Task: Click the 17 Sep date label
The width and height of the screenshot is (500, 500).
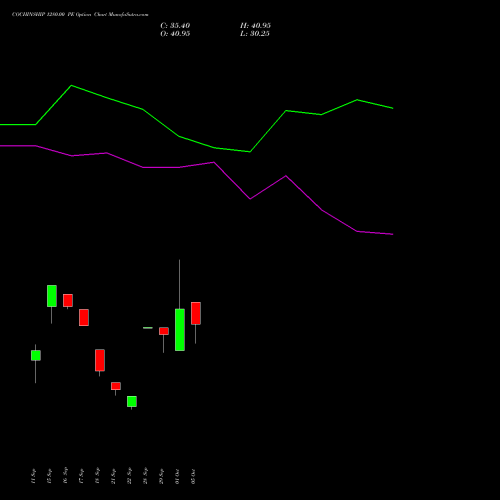Action: tap(81, 476)
